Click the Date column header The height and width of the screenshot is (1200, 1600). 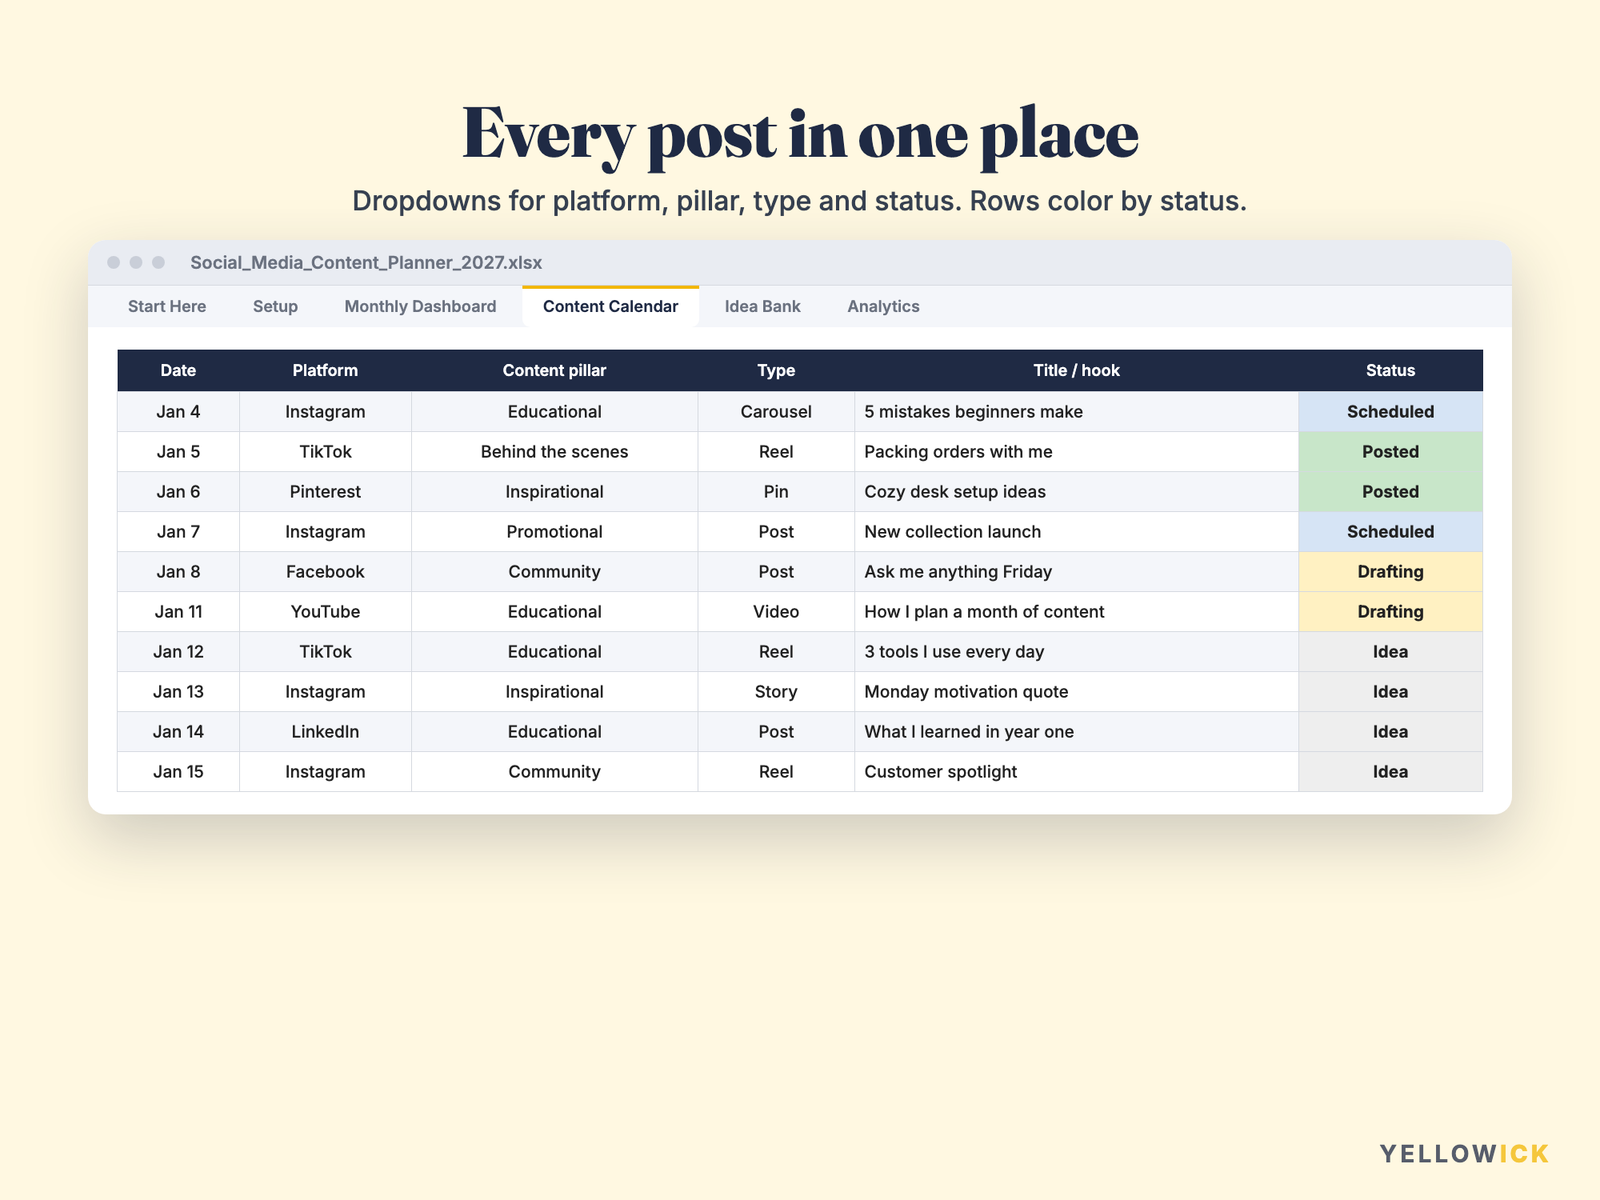pos(178,370)
